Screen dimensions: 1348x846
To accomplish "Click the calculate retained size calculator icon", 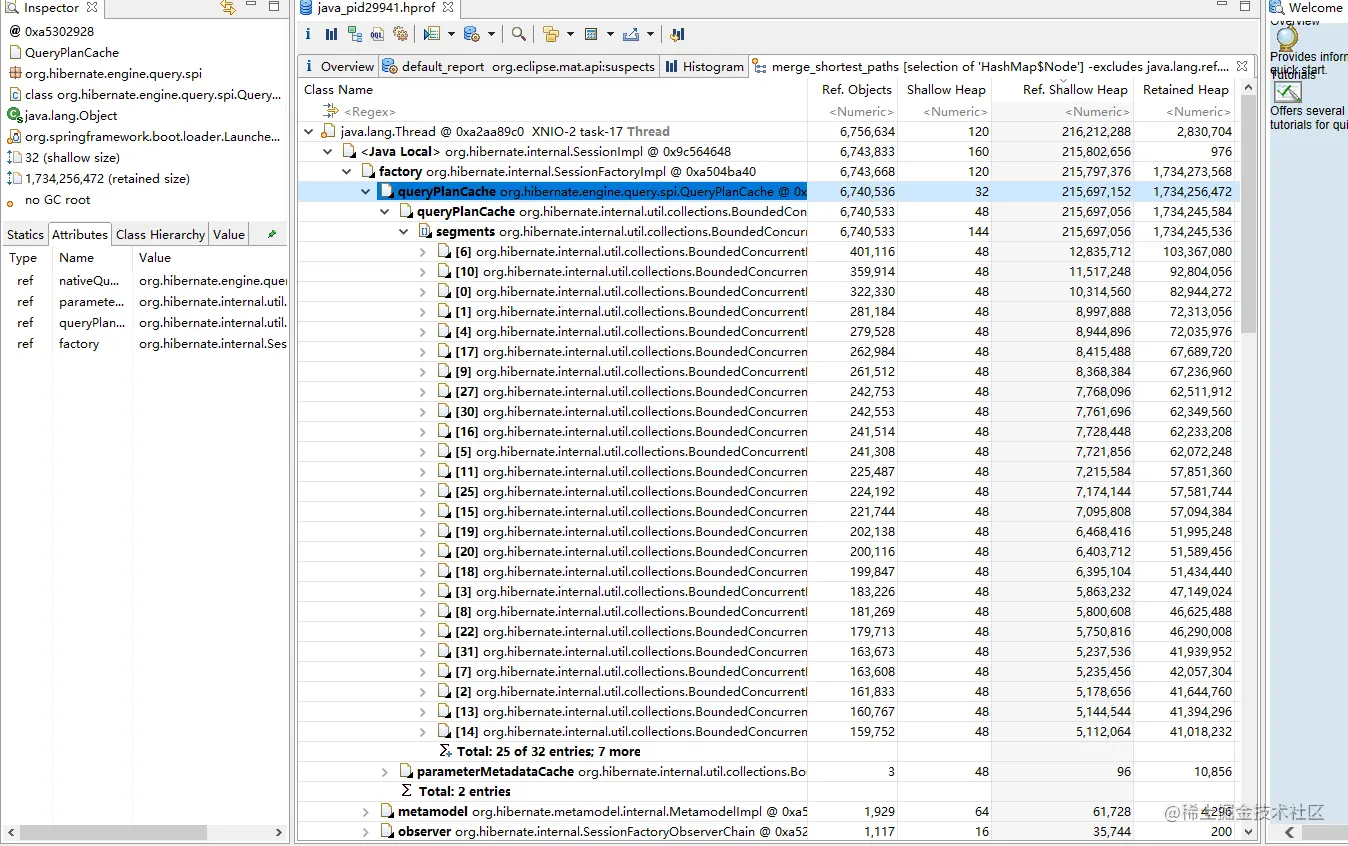I will coord(591,34).
